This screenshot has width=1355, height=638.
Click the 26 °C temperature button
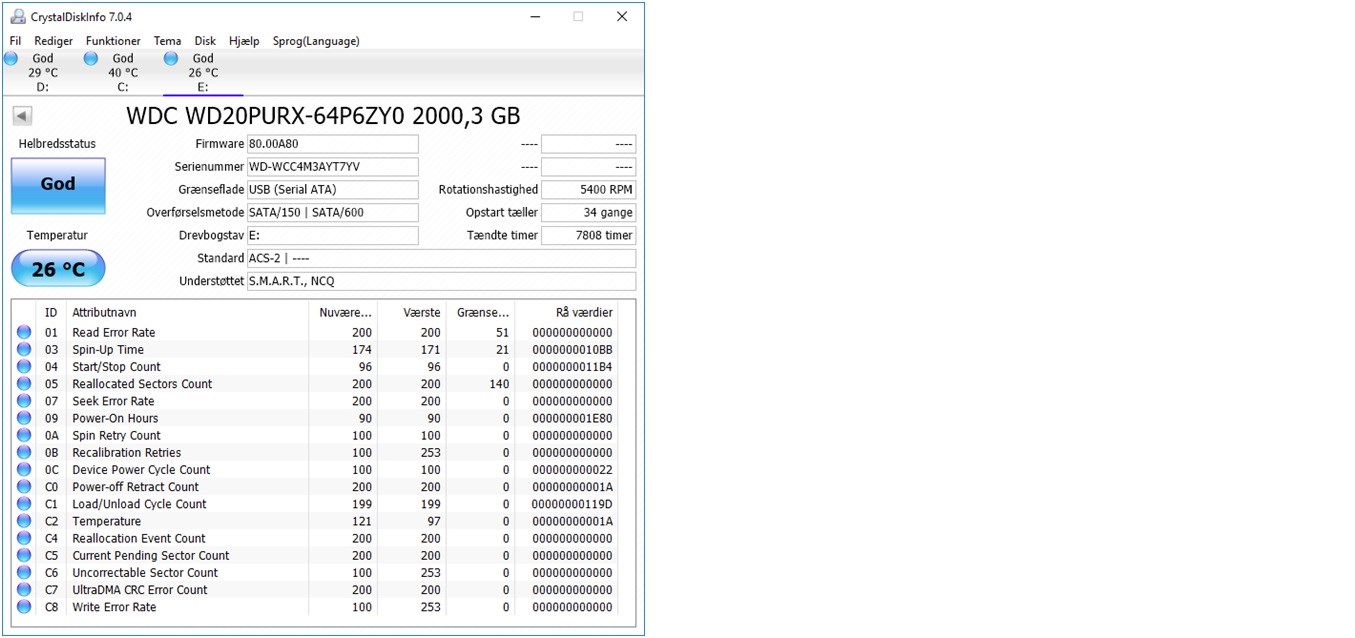pos(58,269)
